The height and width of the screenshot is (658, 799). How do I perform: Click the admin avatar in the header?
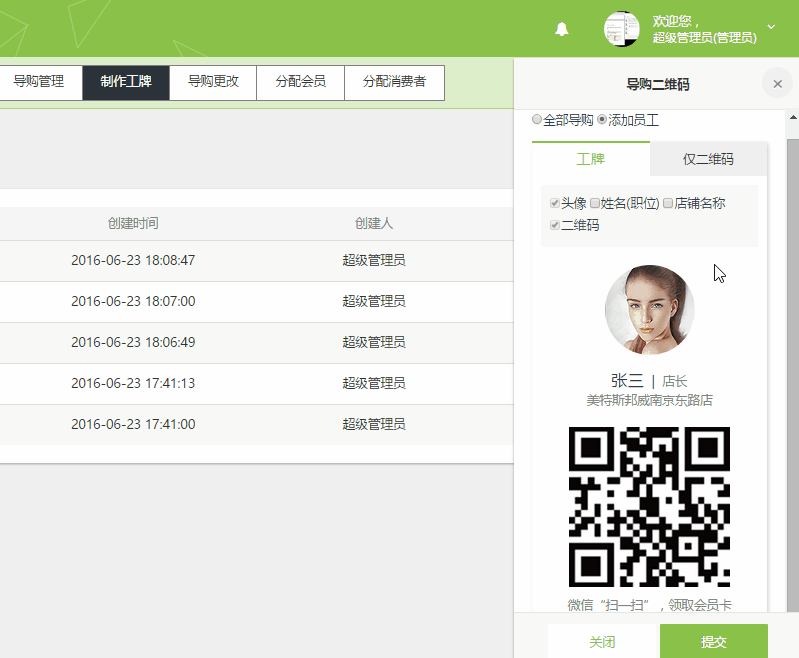point(622,29)
